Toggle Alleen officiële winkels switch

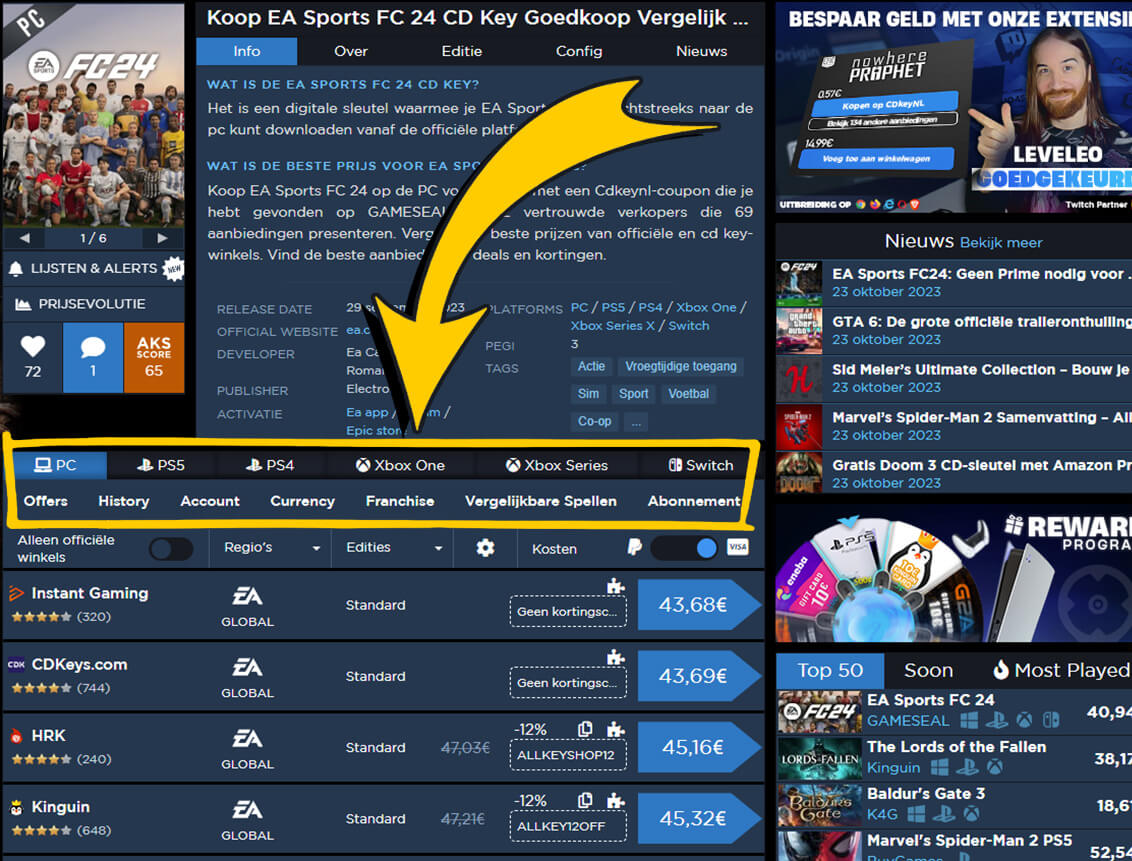coord(171,548)
